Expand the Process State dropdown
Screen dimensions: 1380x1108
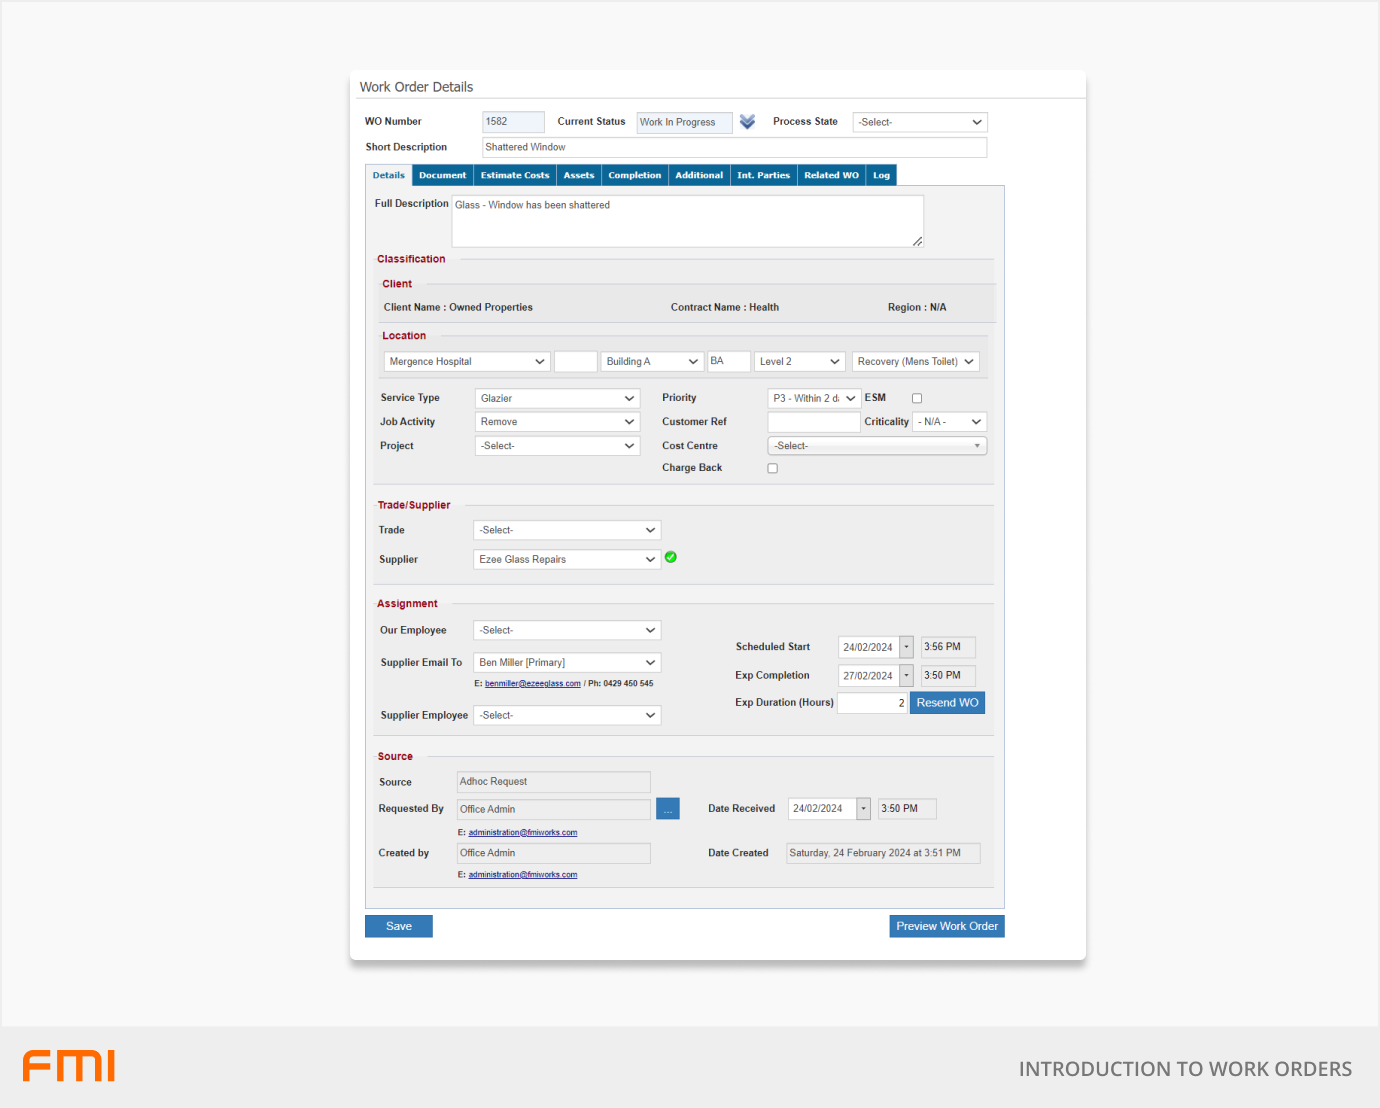click(919, 122)
